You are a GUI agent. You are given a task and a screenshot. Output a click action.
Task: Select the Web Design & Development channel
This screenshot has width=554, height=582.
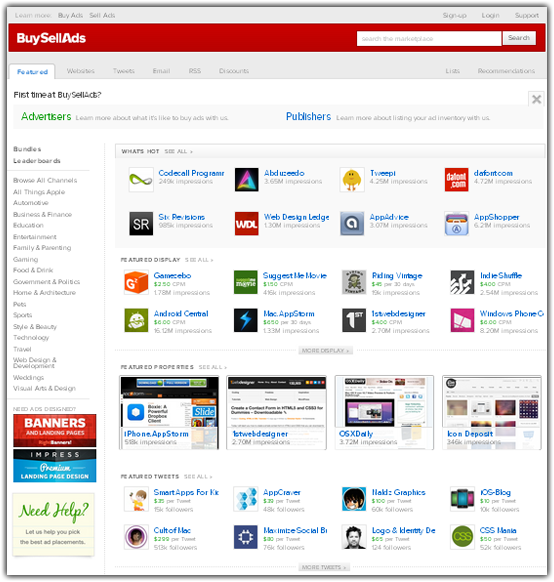pyautogui.click(x=35, y=363)
